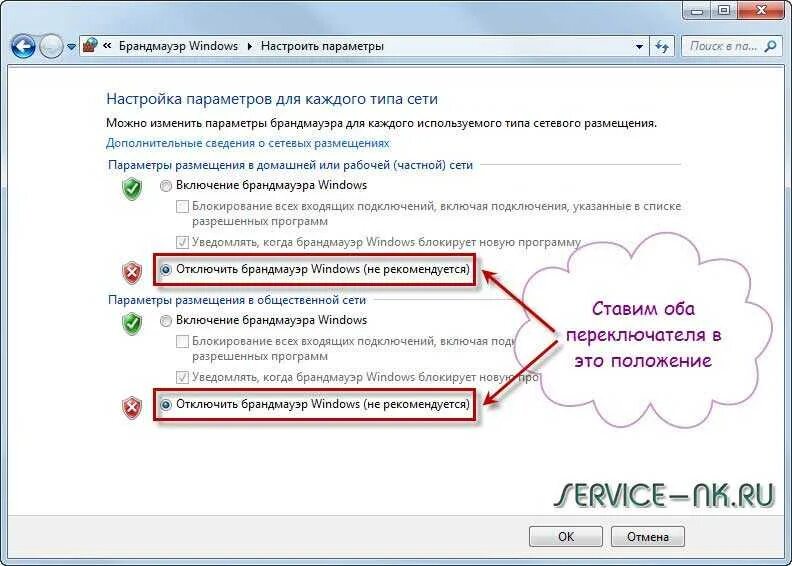
Task: Cancel changes with Отмена button
Action: pos(648,536)
